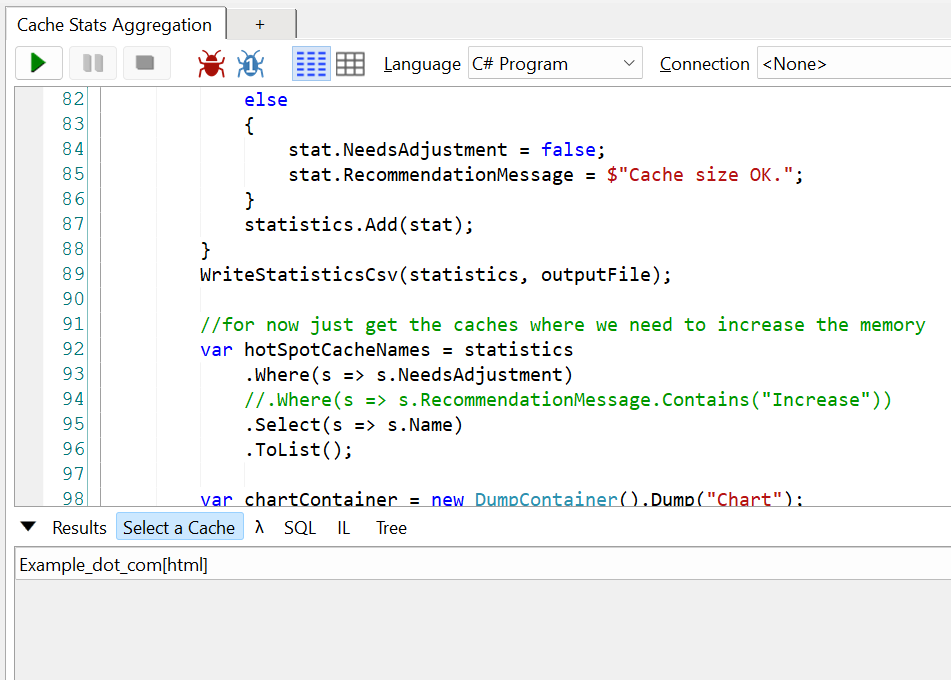Open a new query tab with plus

[260, 25]
